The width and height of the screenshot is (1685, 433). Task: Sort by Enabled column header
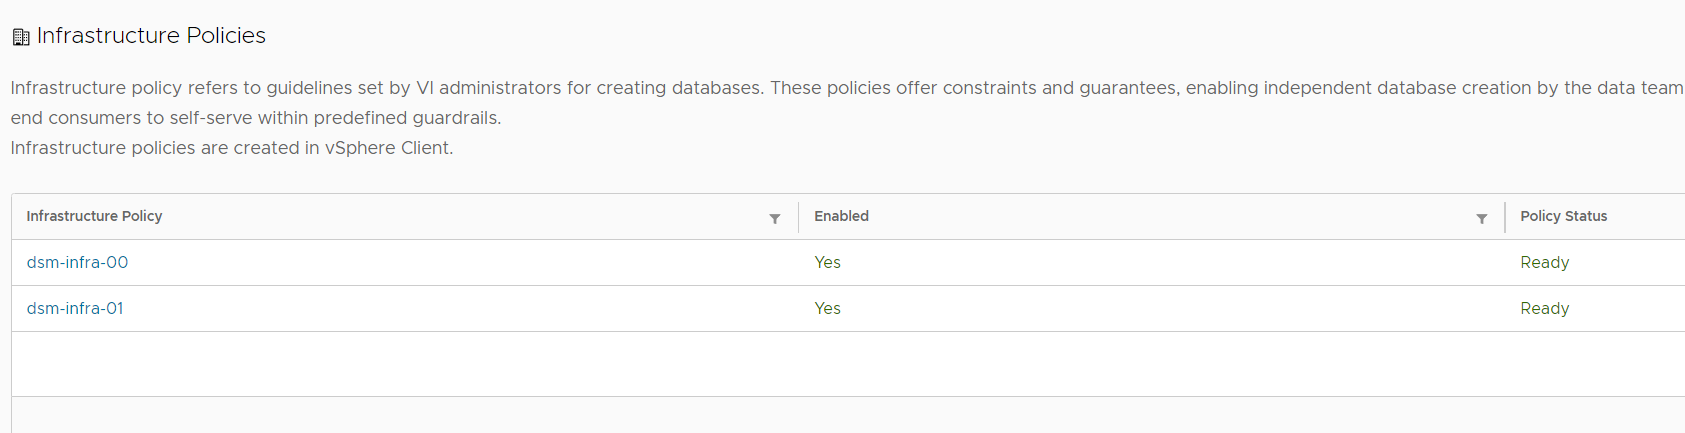841,216
